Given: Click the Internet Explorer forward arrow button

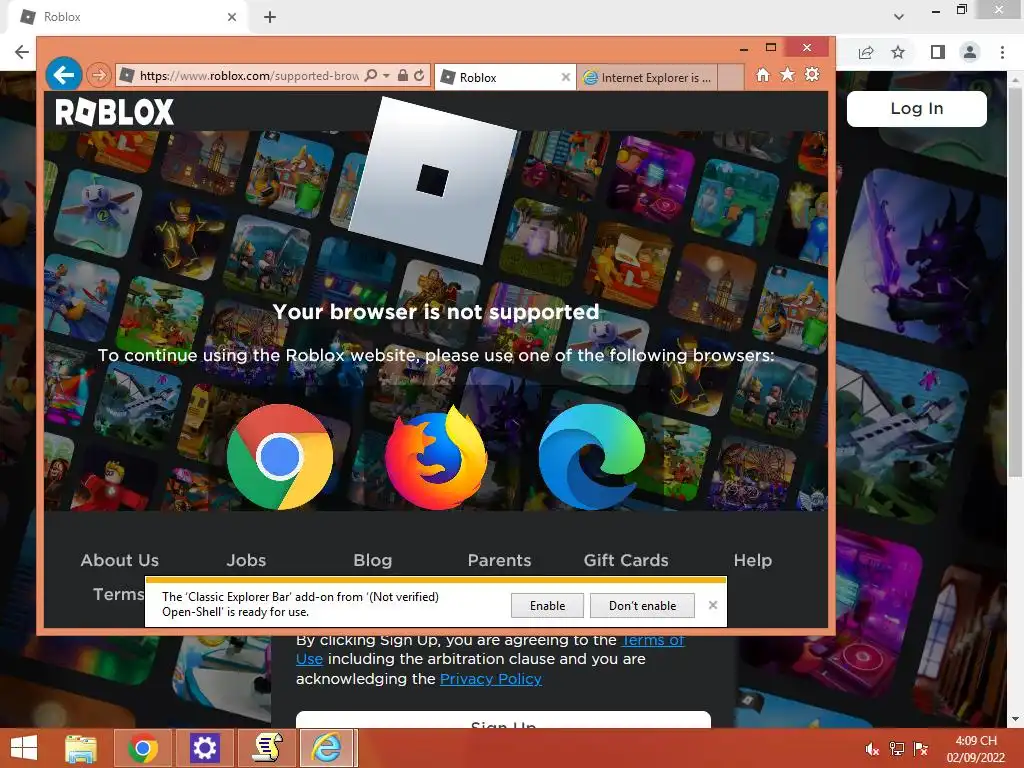Looking at the screenshot, I should [99, 76].
